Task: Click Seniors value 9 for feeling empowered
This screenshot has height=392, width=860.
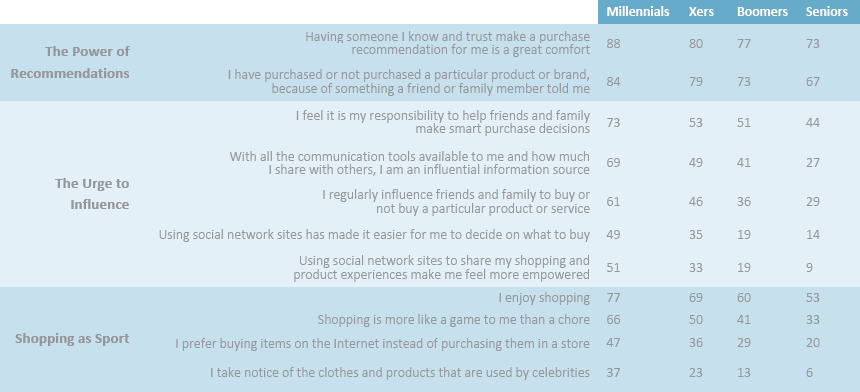Action: pyautogui.click(x=810, y=268)
